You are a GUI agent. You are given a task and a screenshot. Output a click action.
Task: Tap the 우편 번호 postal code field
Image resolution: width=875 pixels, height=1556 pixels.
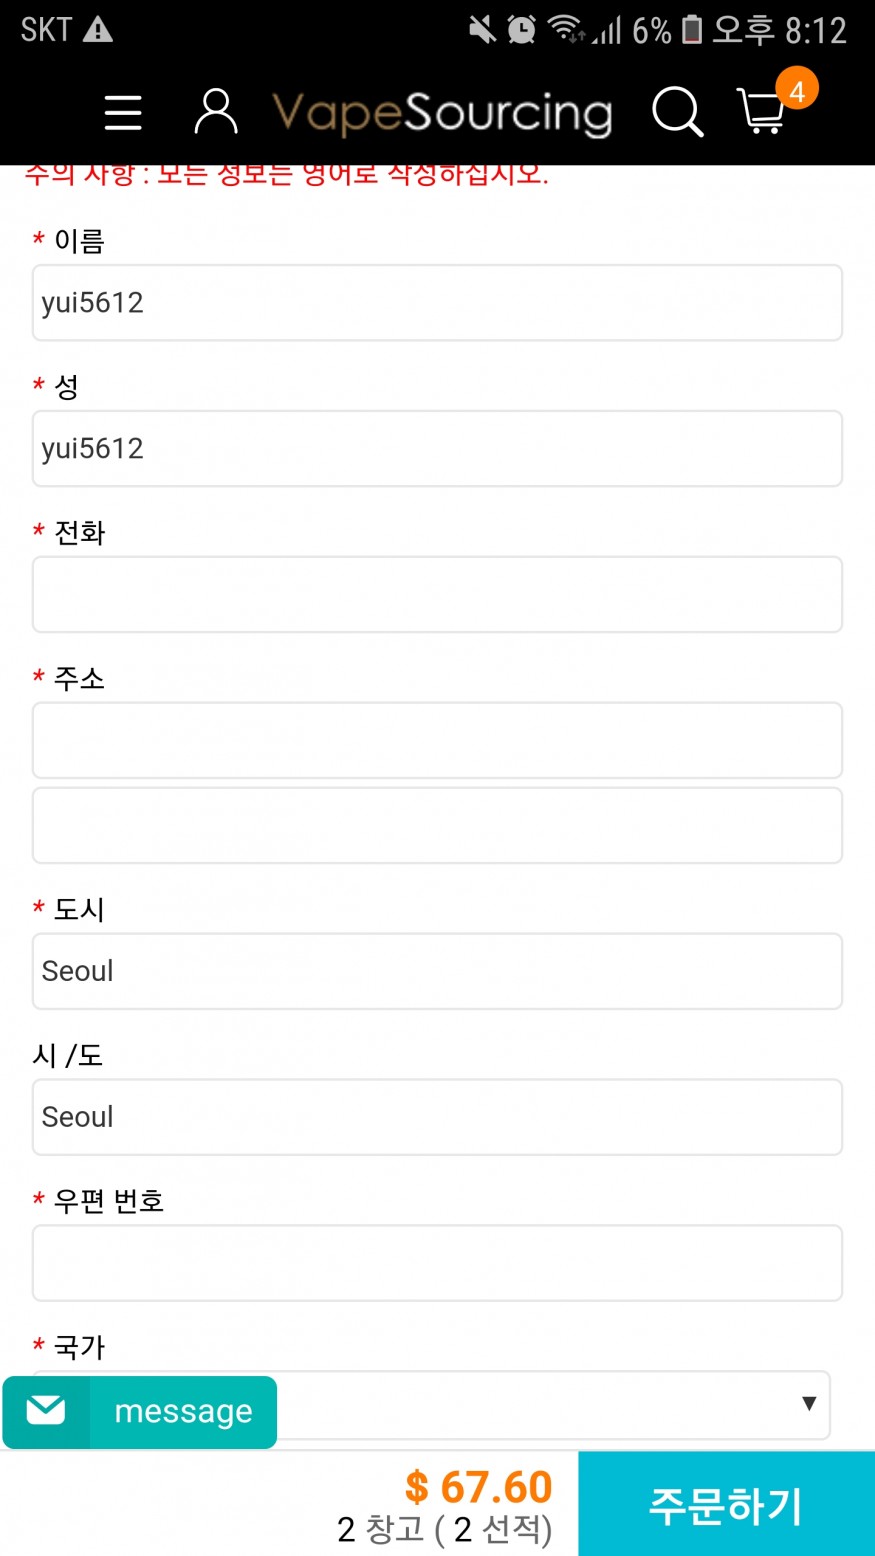tap(437, 1263)
